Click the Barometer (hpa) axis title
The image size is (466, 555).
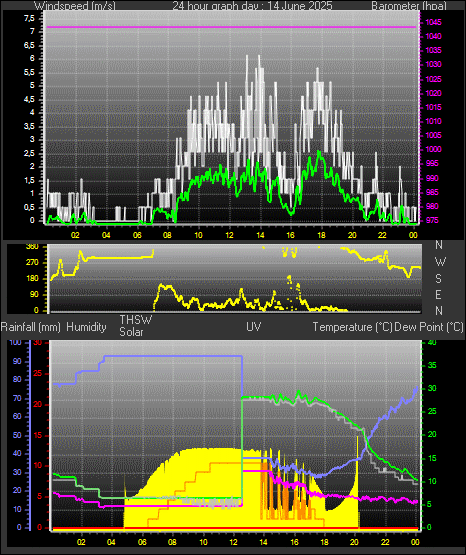pos(409,5)
